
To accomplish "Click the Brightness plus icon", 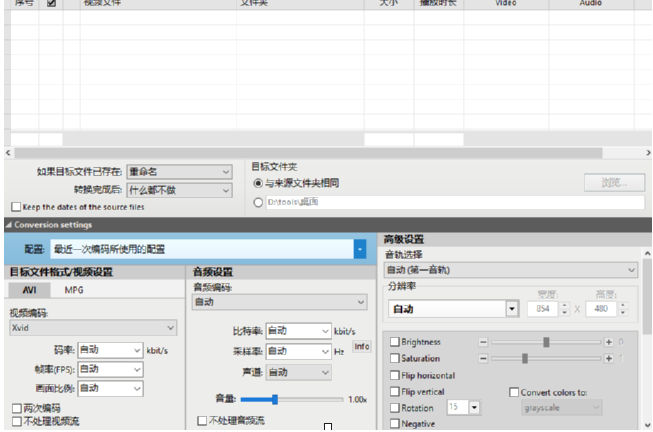I will tap(608, 342).
